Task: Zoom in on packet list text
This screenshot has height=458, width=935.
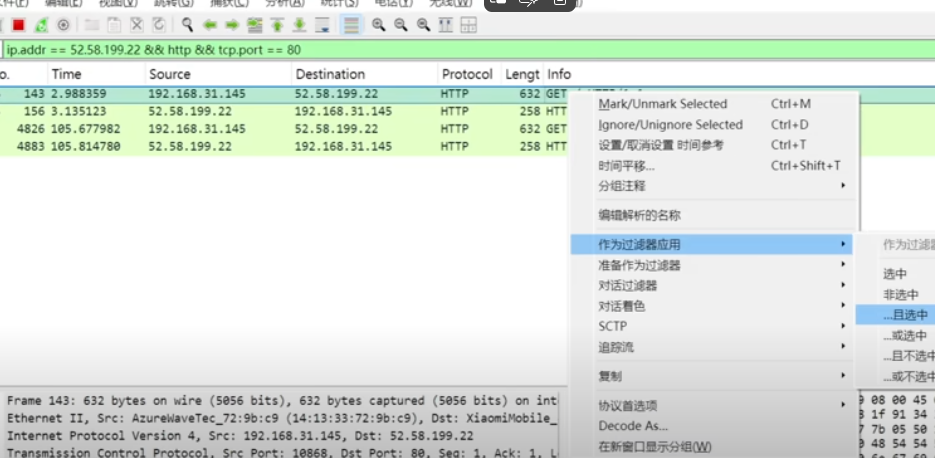Action: (x=379, y=25)
